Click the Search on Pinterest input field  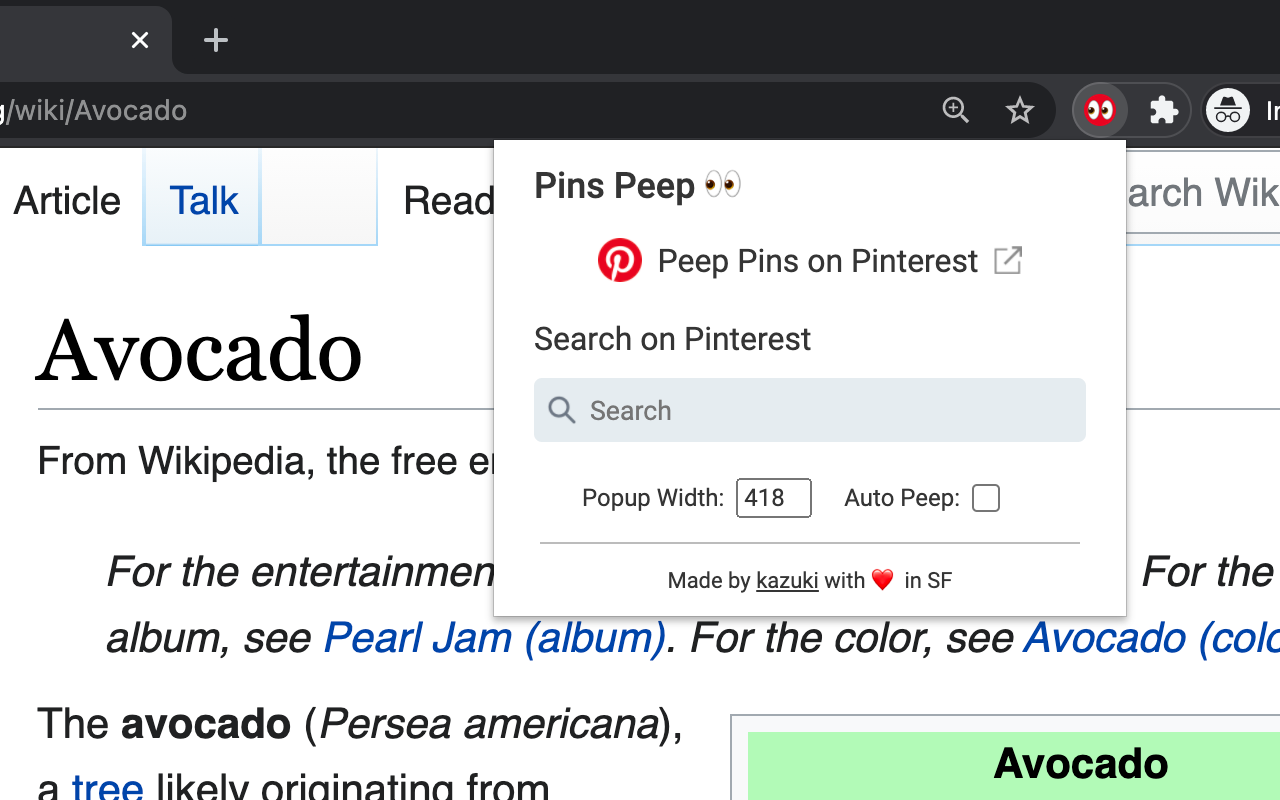[810, 410]
